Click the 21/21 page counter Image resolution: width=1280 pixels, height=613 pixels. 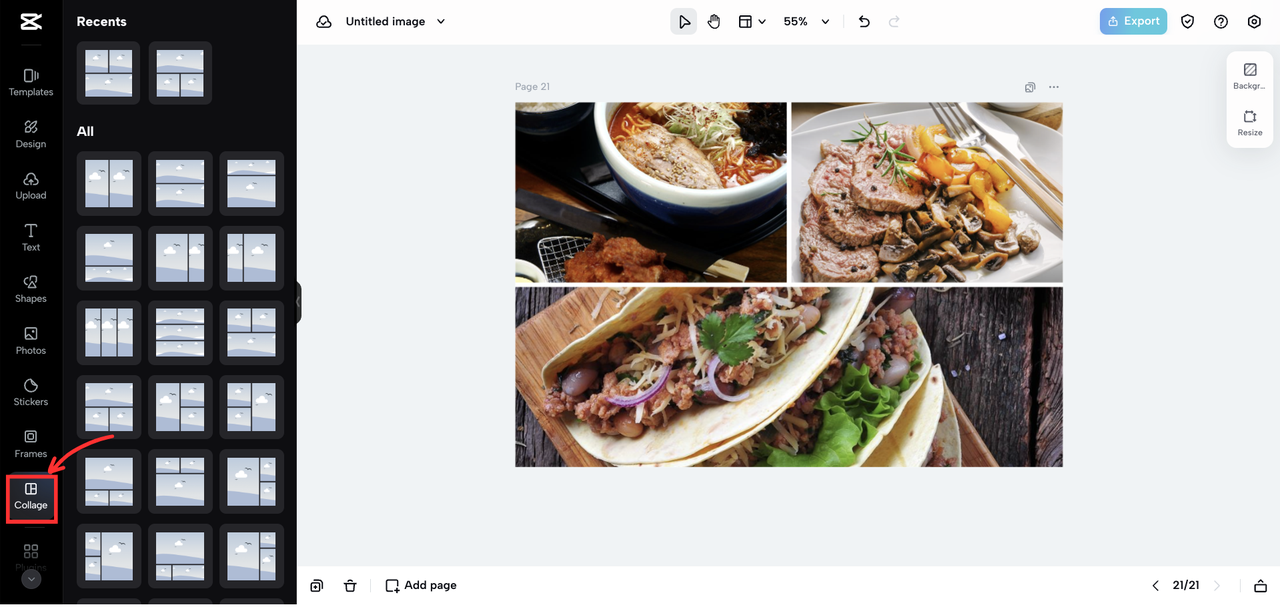tap(1186, 585)
